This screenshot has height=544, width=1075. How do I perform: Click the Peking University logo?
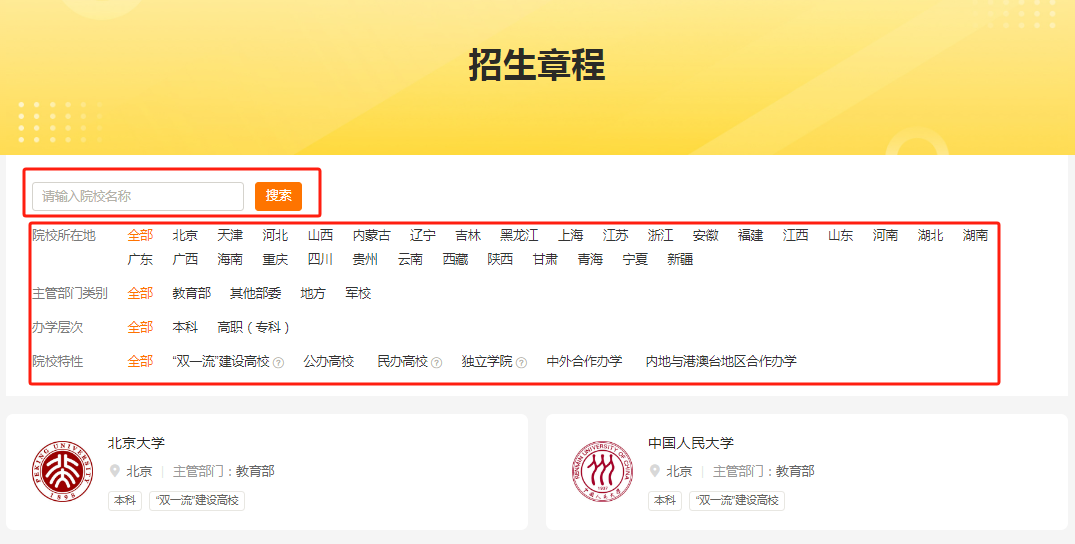click(x=62, y=471)
